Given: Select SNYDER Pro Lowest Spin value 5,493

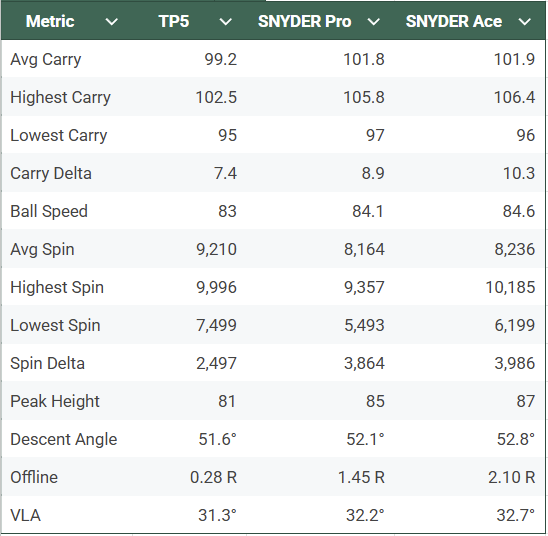Looking at the screenshot, I should tap(364, 326).
